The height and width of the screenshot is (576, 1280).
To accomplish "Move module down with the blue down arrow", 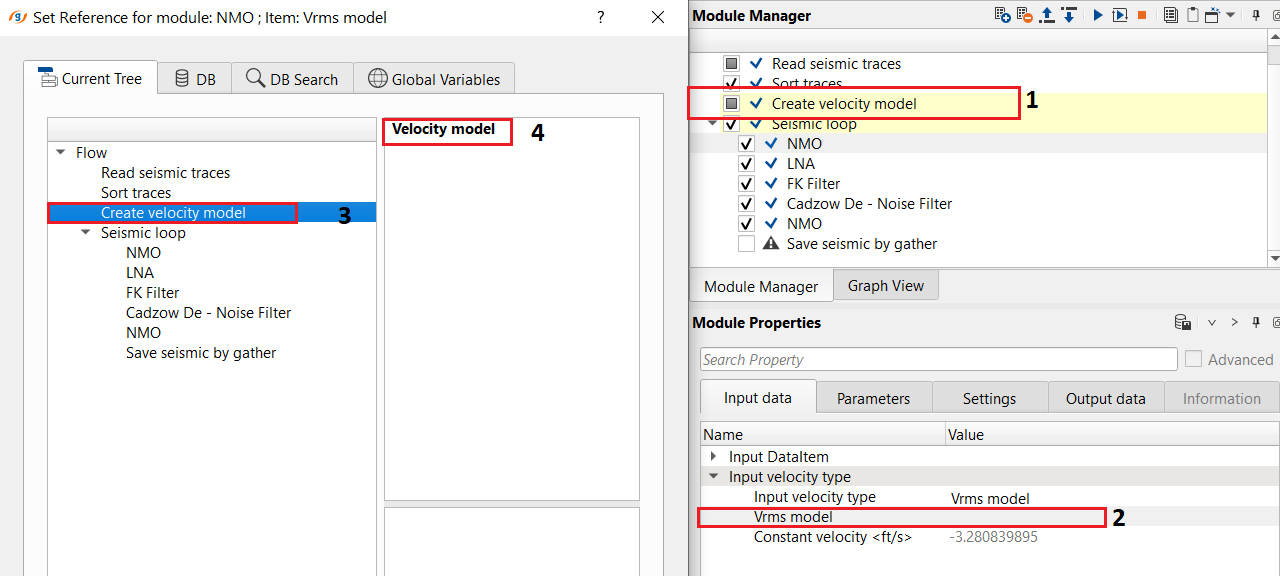I will (1069, 15).
